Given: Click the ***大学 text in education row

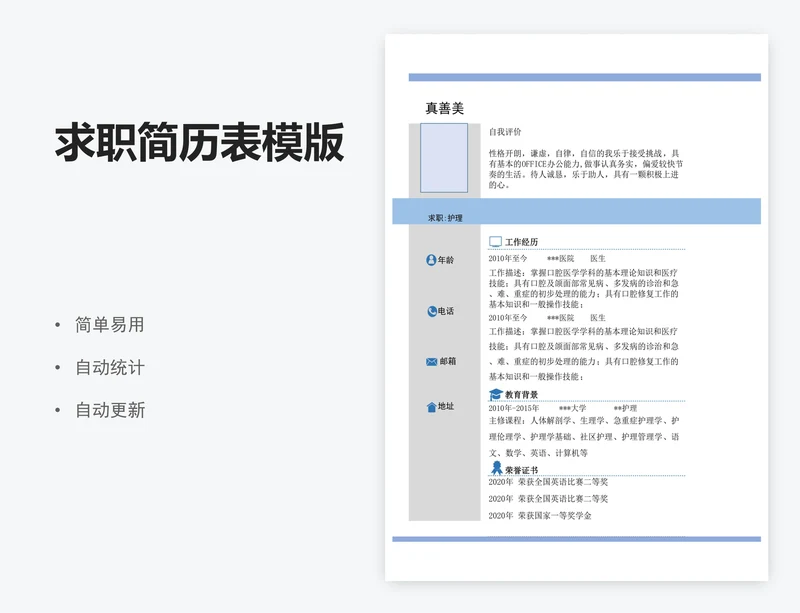Looking at the screenshot, I should pyautogui.click(x=572, y=408).
